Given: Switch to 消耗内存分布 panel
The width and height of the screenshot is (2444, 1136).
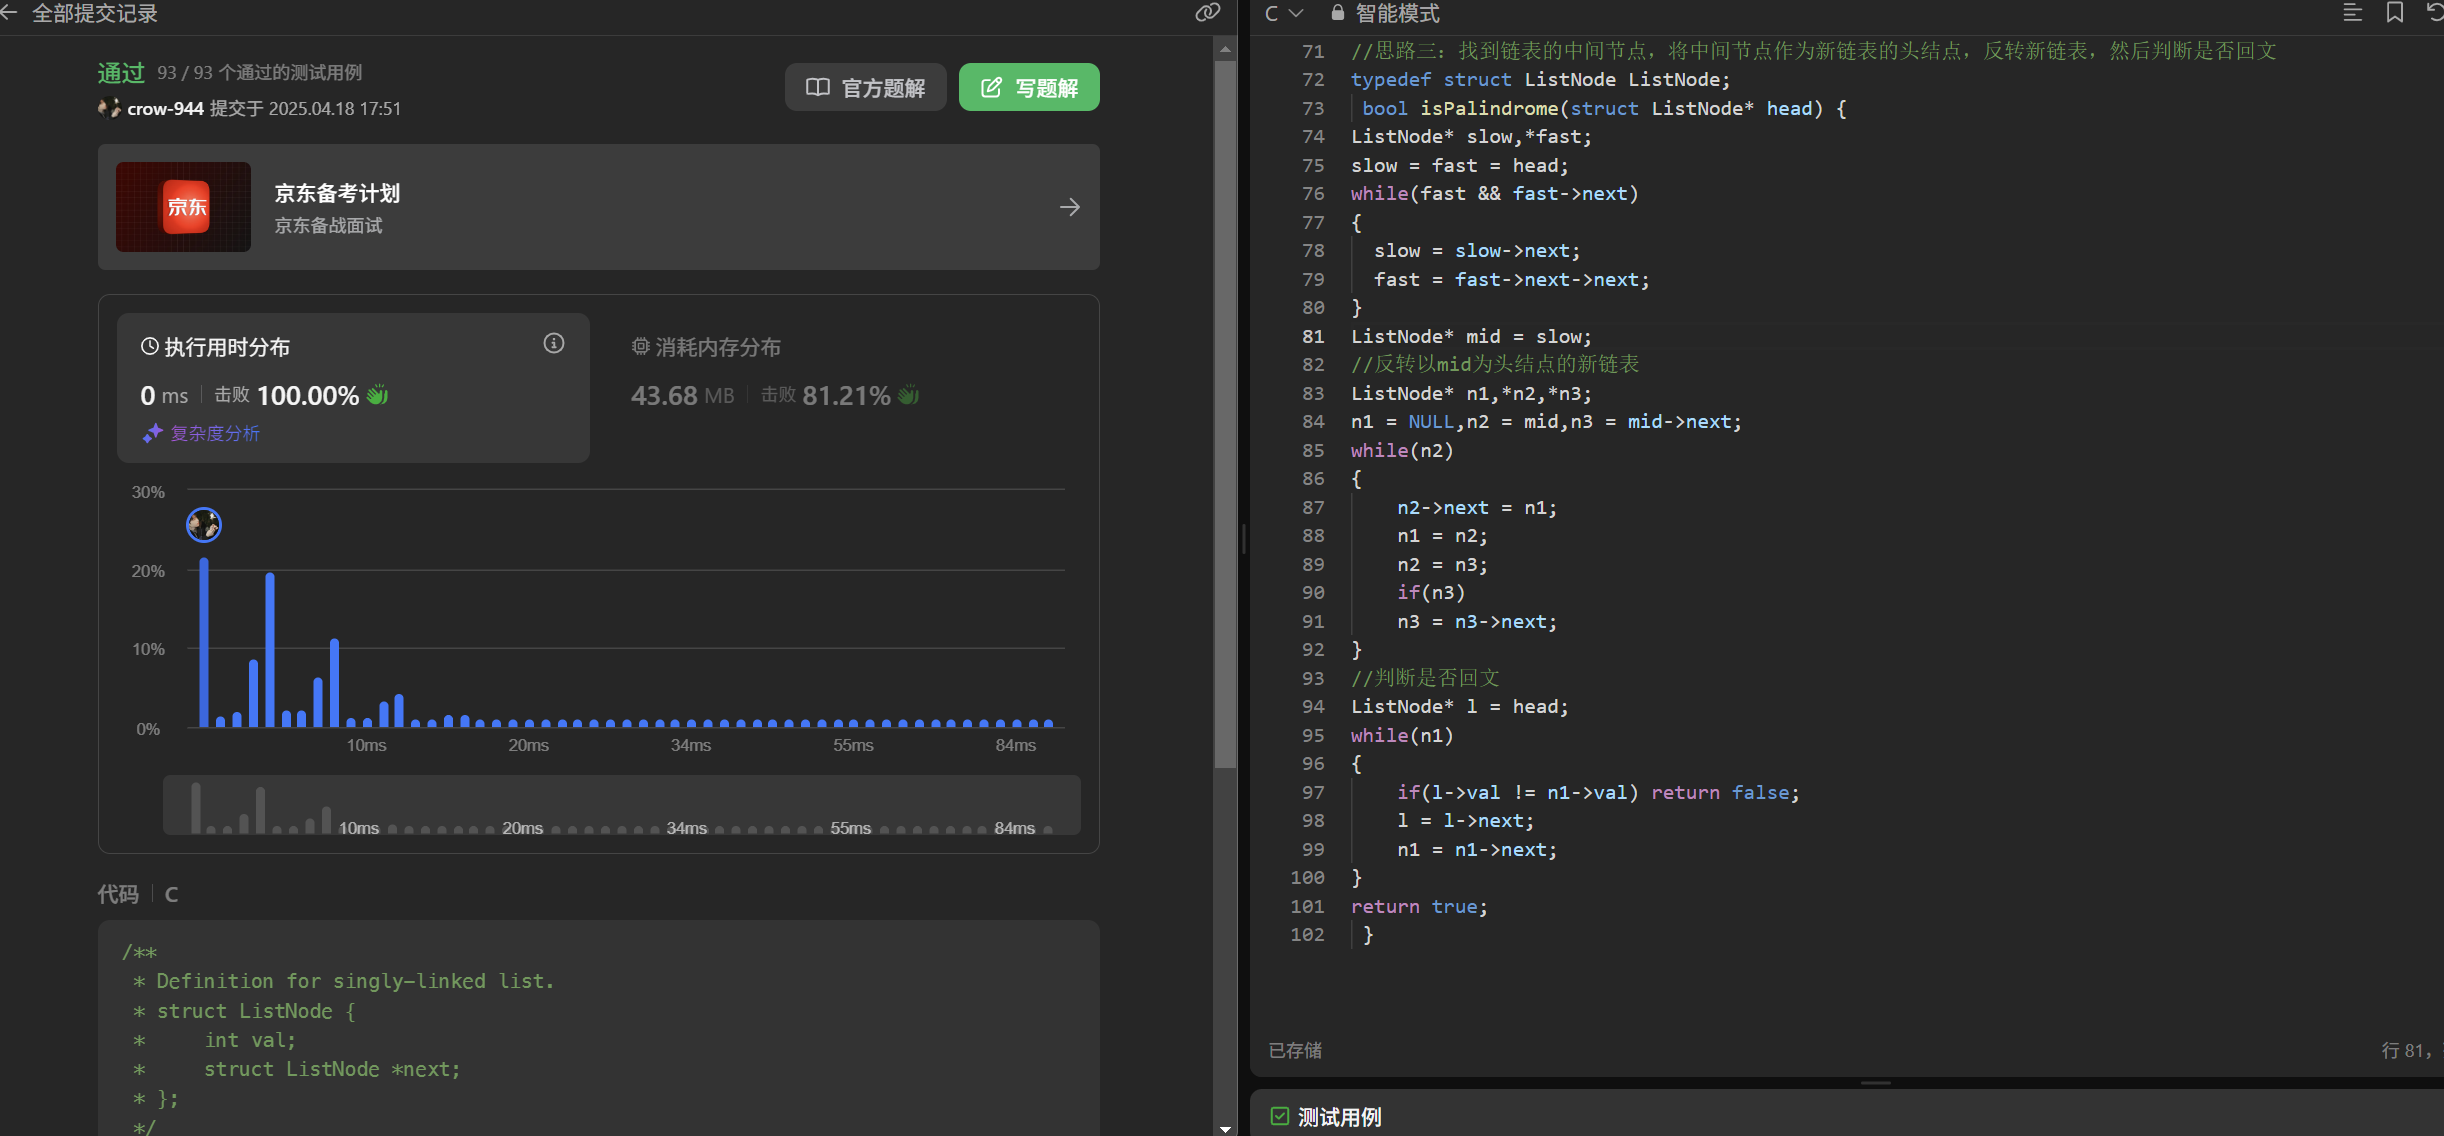Looking at the screenshot, I should click(717, 347).
